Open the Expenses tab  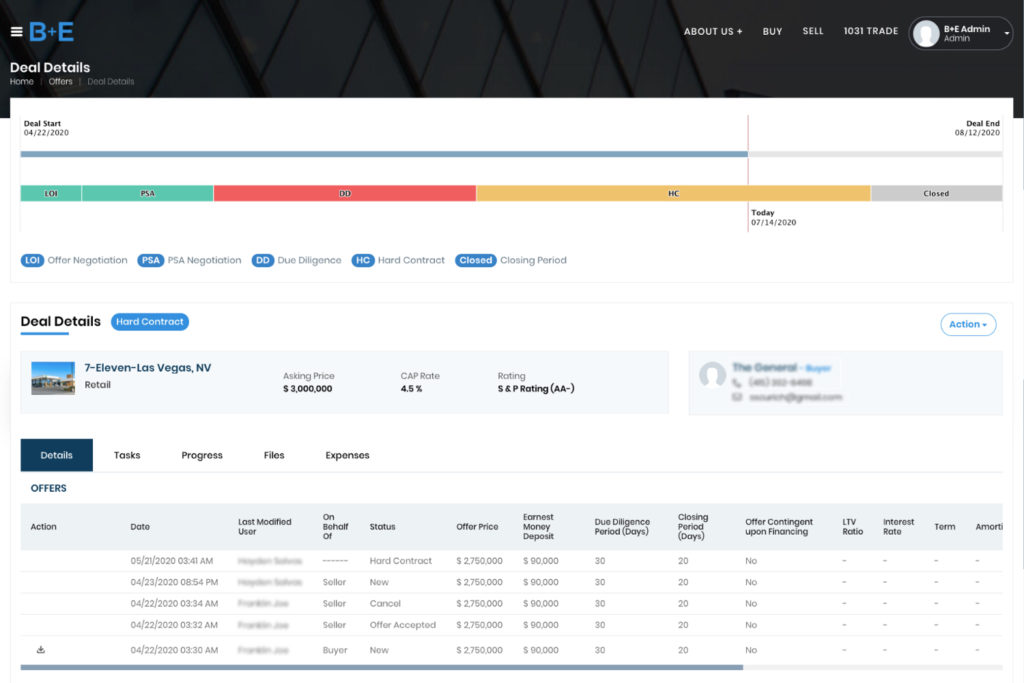(347, 455)
